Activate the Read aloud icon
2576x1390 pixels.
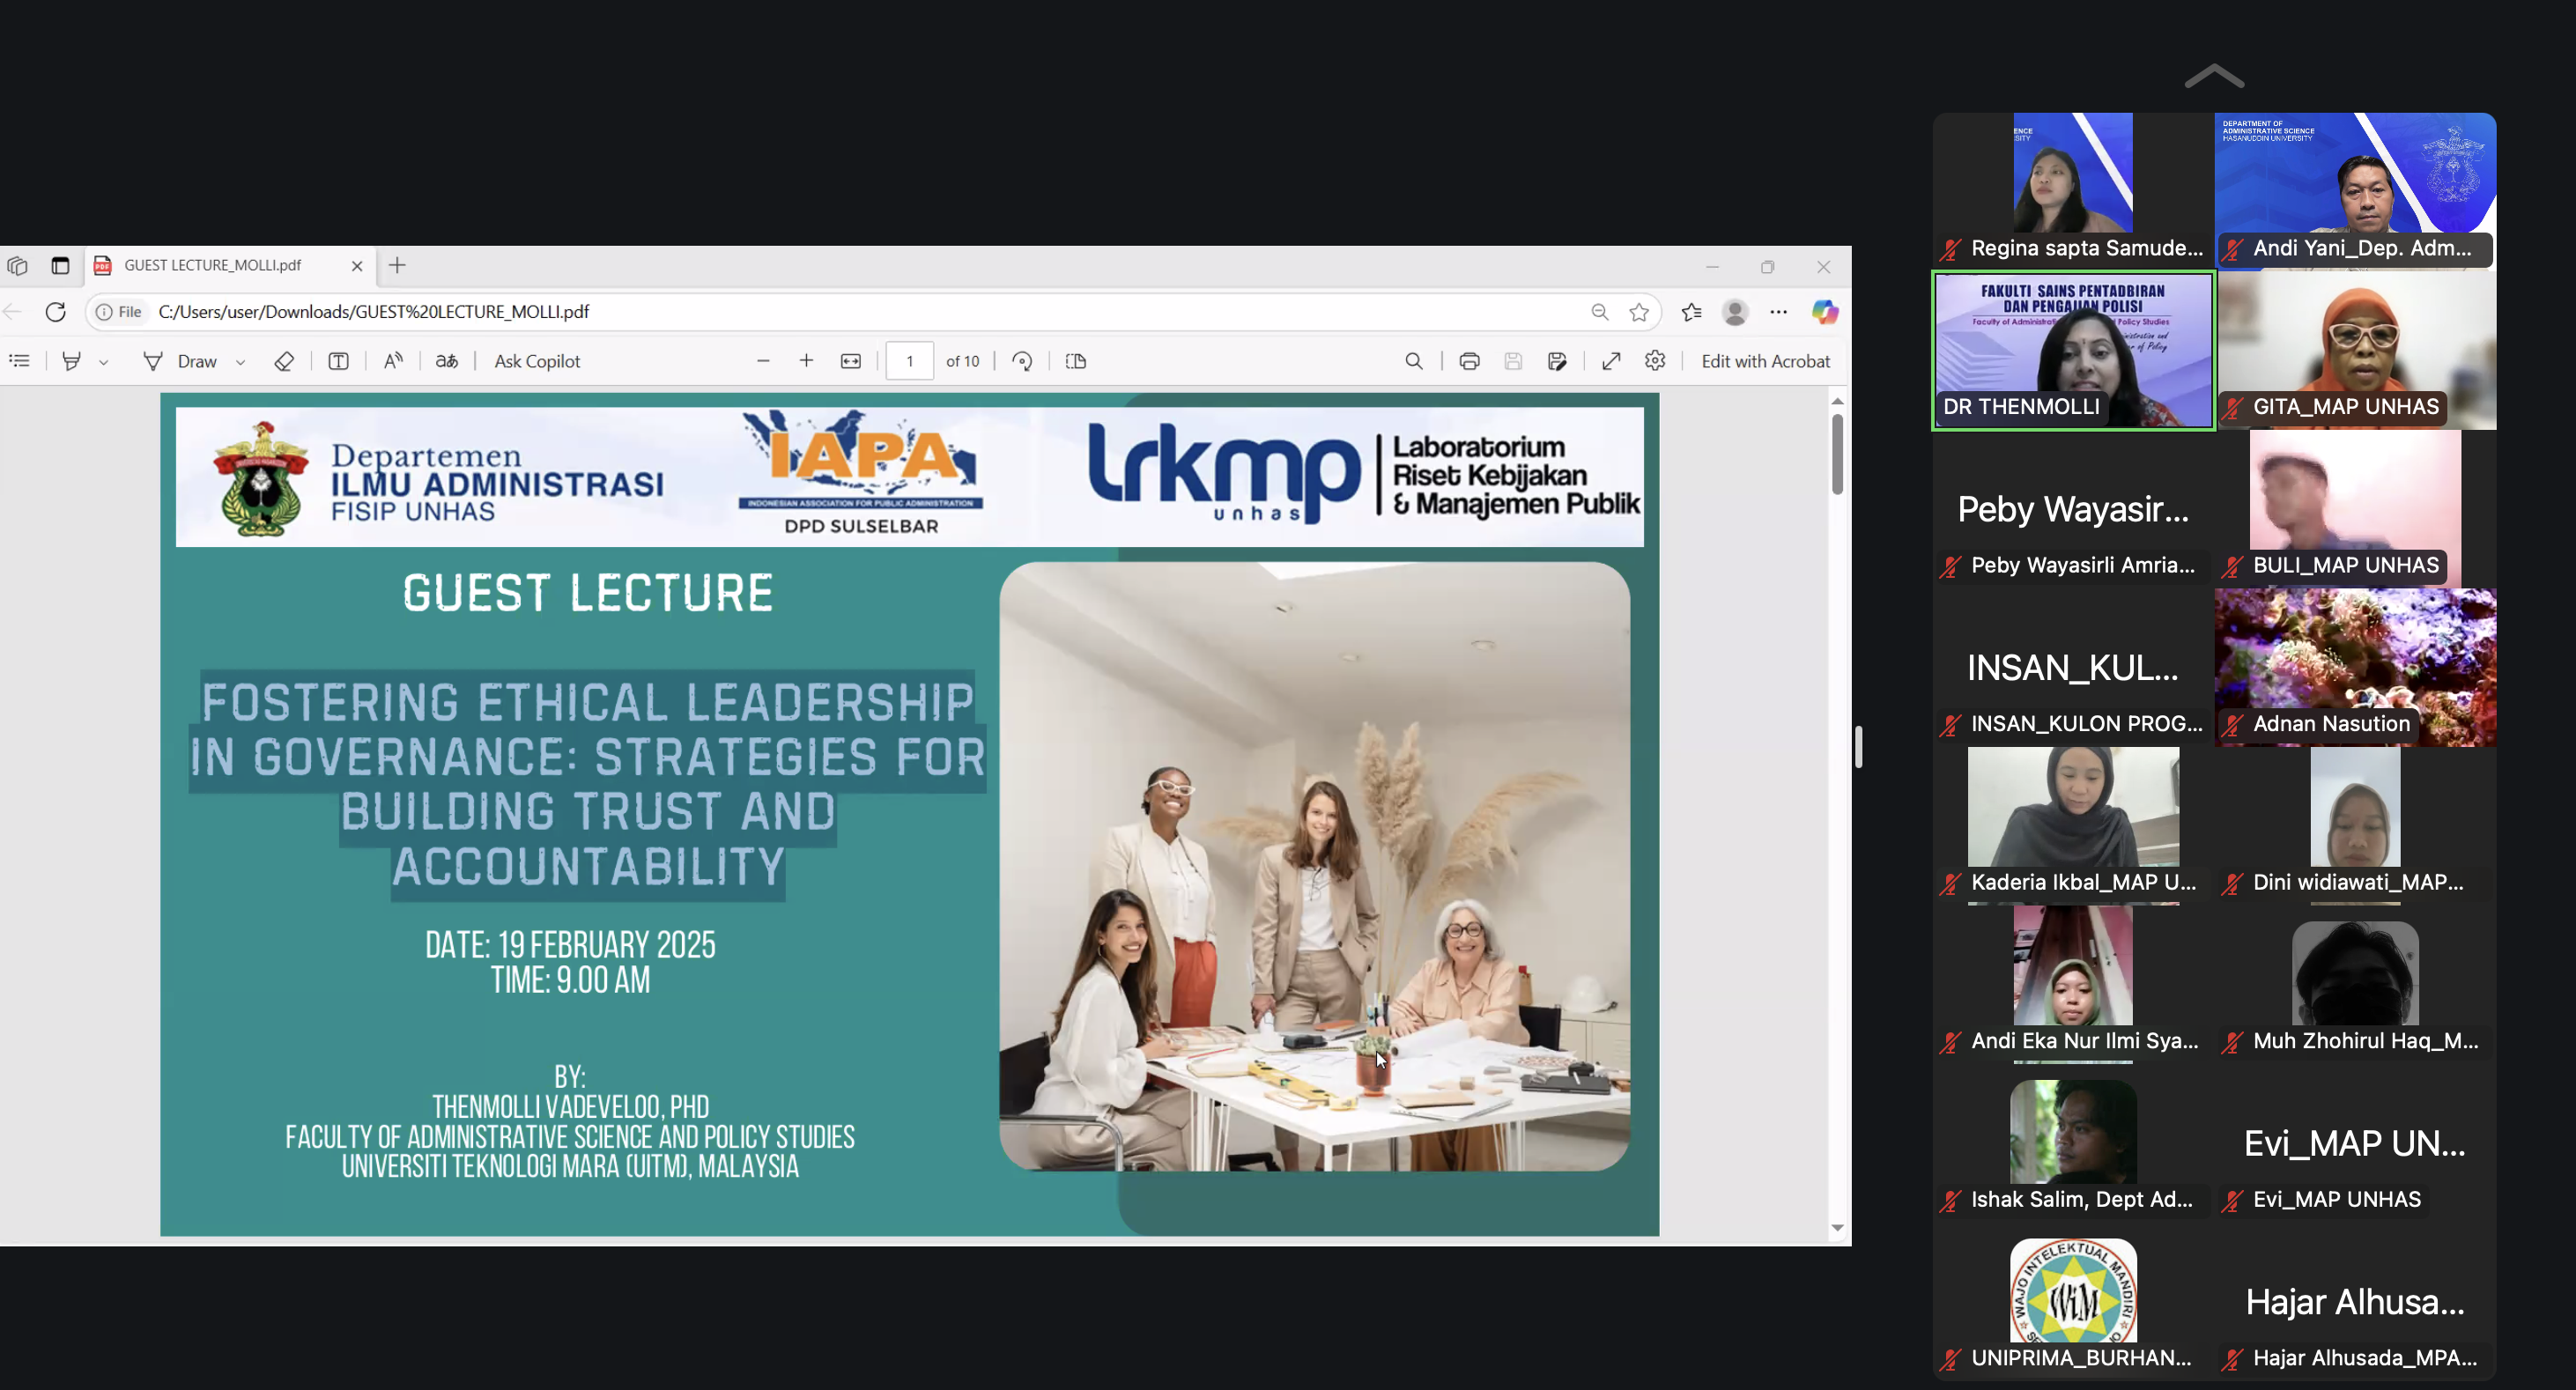click(x=393, y=361)
